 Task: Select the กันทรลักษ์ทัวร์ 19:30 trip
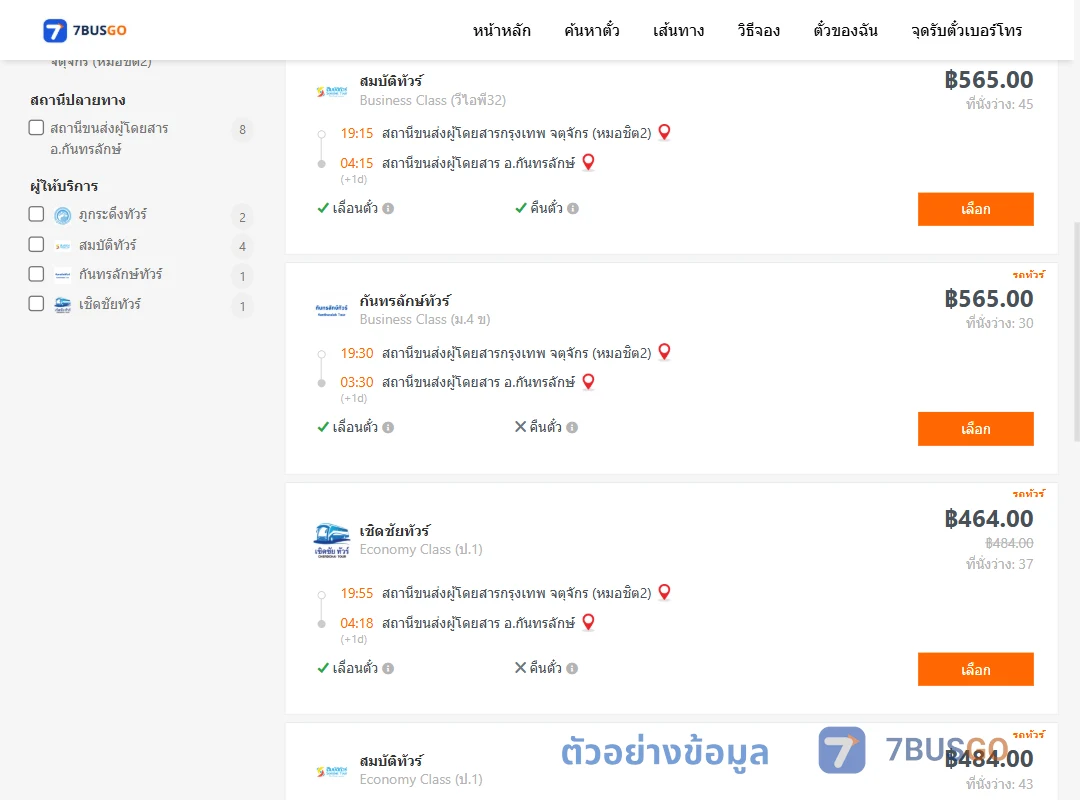(975, 429)
